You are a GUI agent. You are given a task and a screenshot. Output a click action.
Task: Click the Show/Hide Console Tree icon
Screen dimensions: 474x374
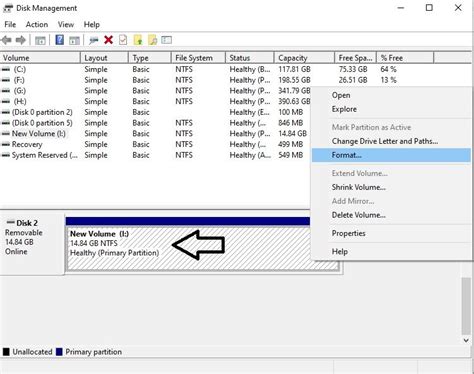coord(40,40)
